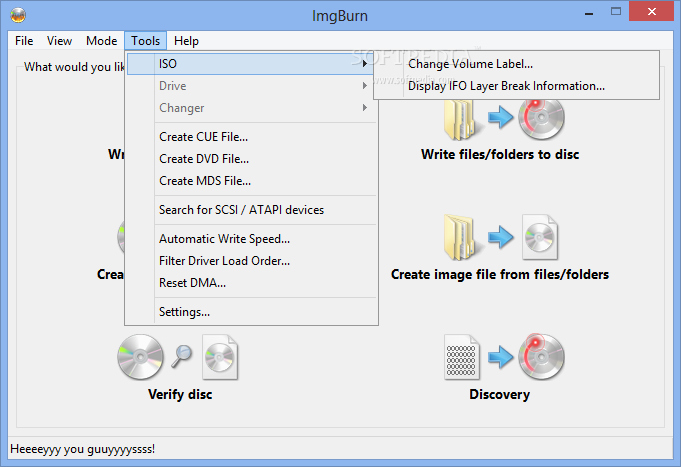Click status bar text Heeeeyyy you guuyyyyssss!
This screenshot has width=681, height=467.
coord(83,449)
